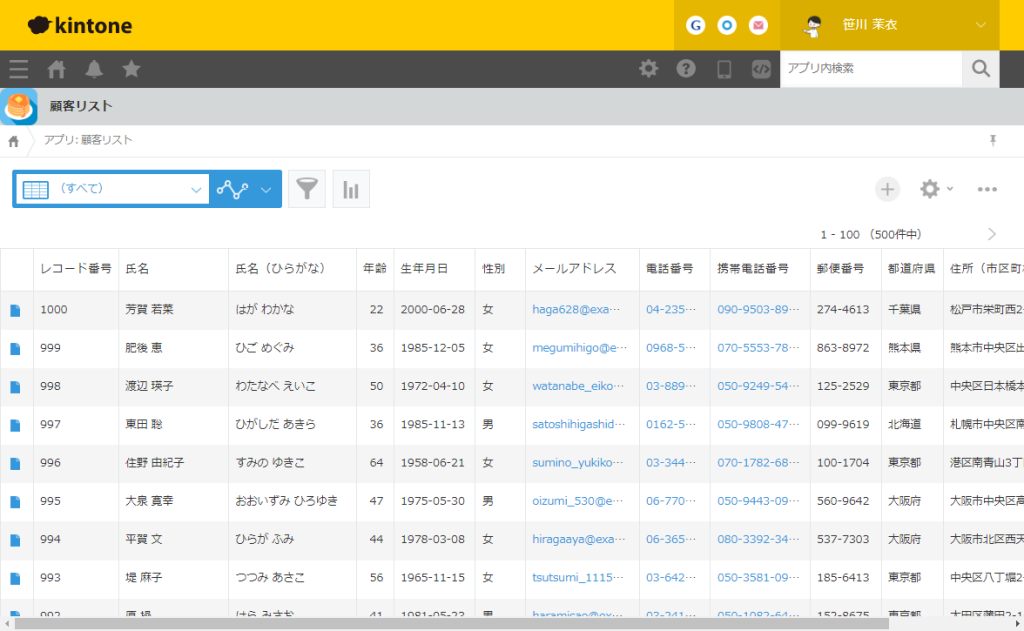This screenshot has height=631, width=1024.
Task: Open the bar chart aggregate icon
Action: (351, 189)
